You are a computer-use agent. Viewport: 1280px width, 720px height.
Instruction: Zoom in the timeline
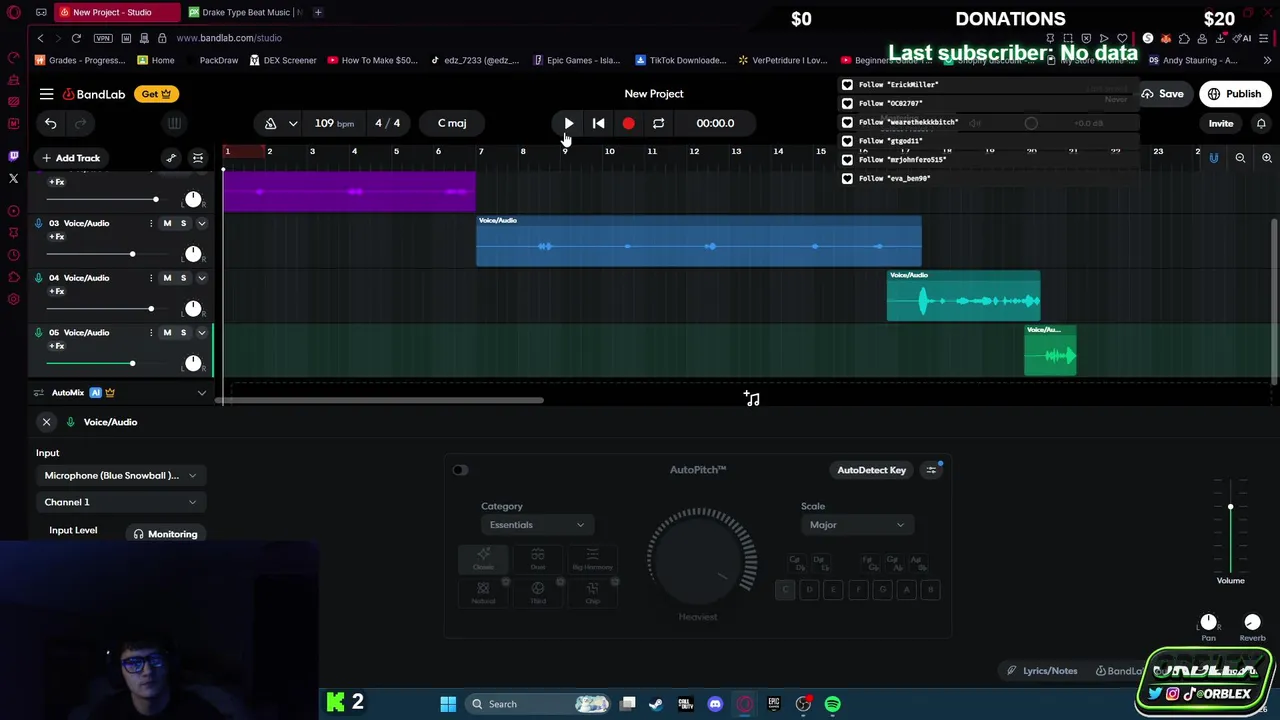(x=1266, y=158)
